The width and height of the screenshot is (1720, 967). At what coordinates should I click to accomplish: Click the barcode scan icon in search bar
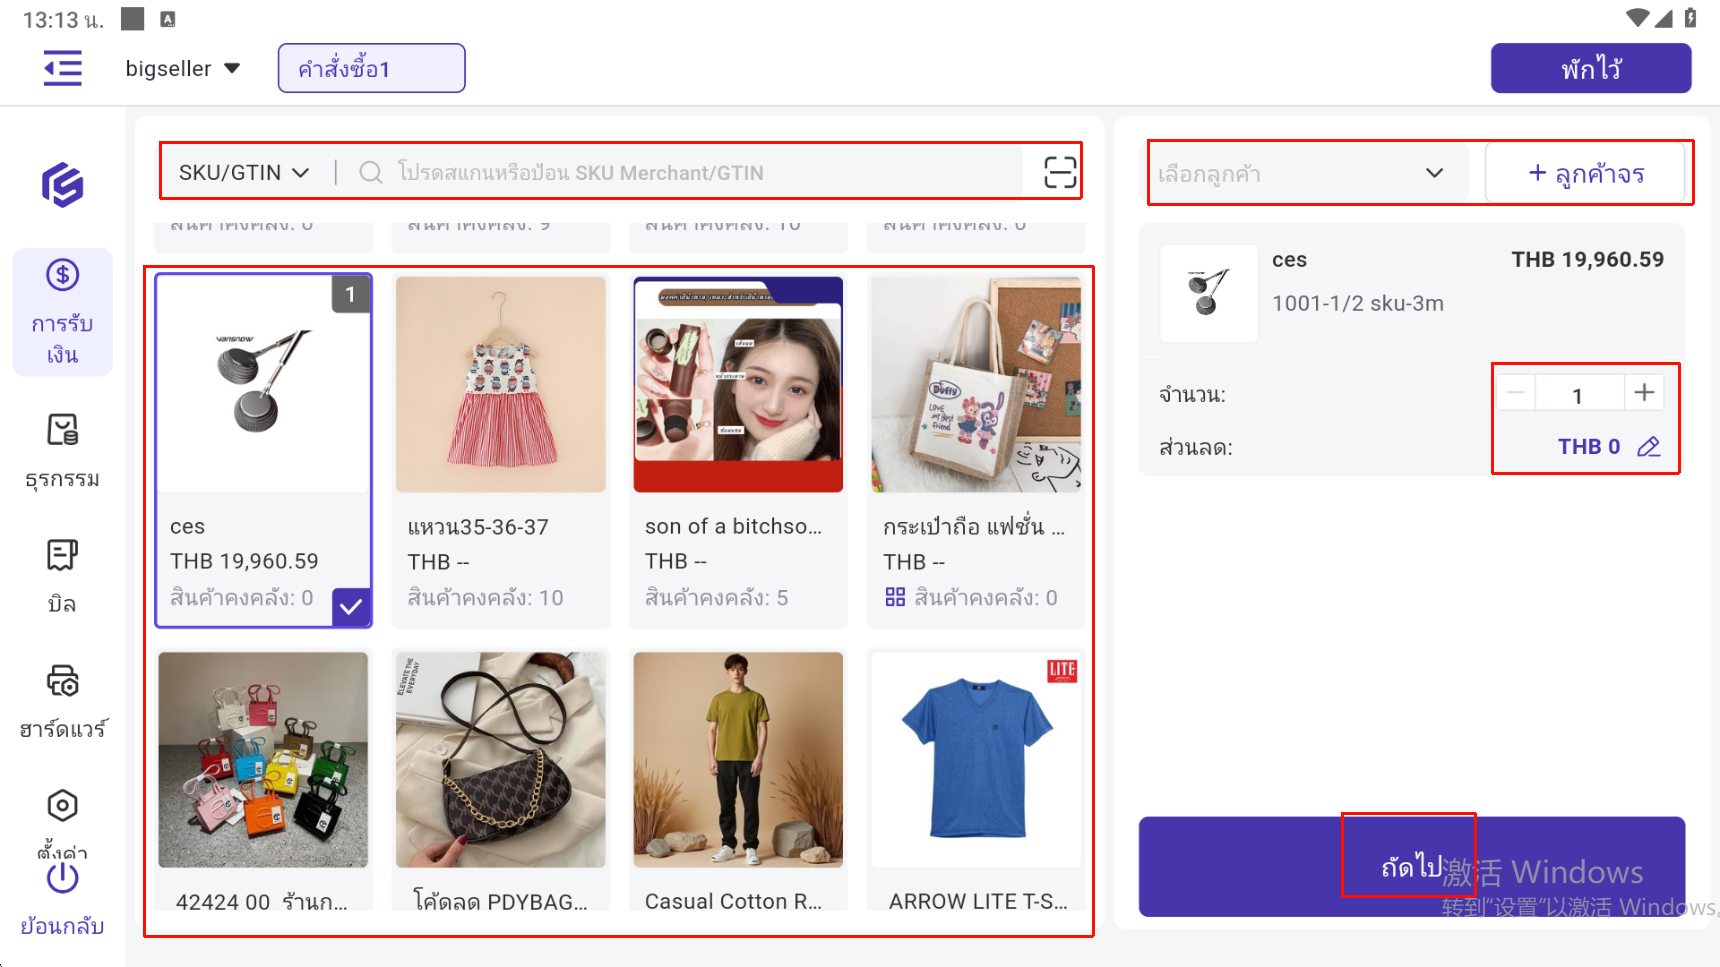(x=1059, y=172)
